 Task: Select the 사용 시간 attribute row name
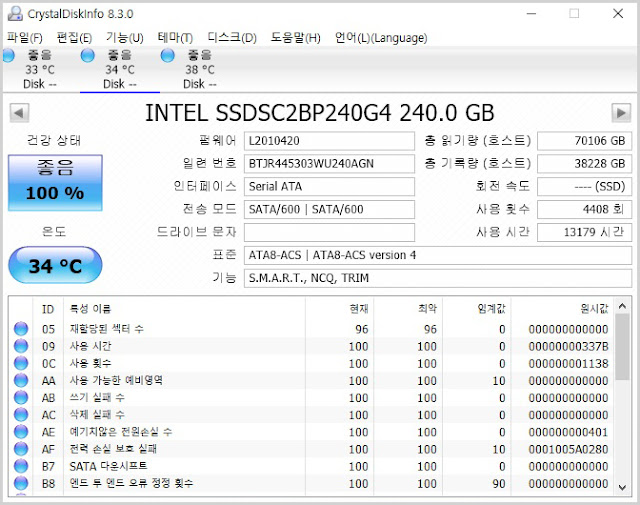click(x=90, y=346)
